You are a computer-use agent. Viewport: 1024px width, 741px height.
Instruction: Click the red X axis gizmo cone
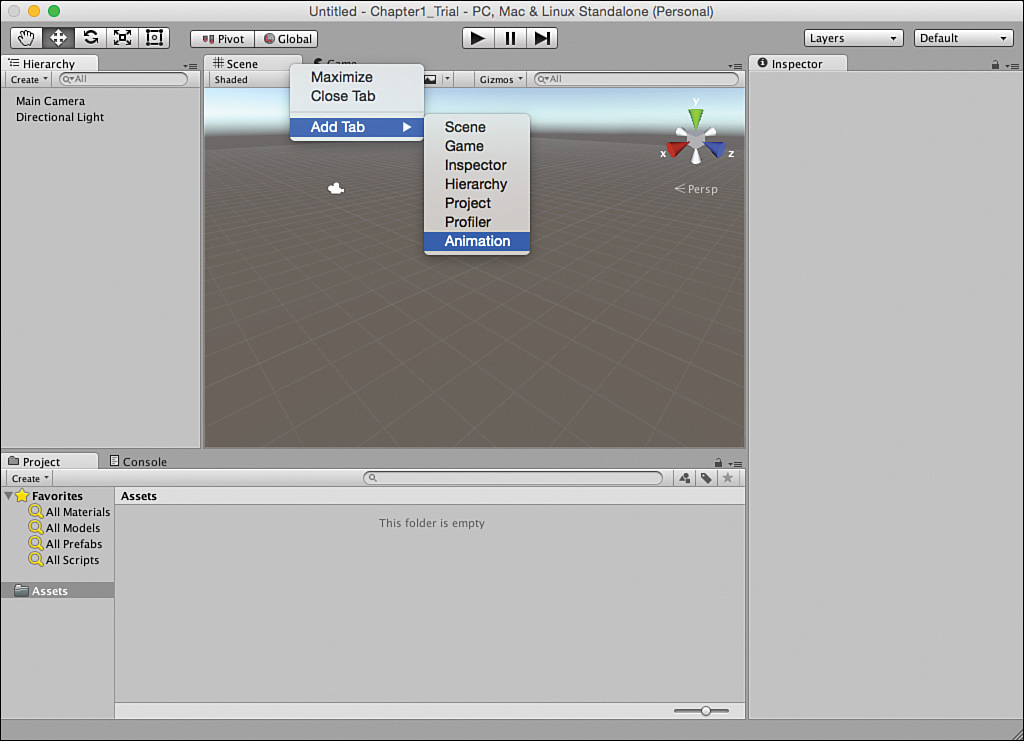click(676, 148)
